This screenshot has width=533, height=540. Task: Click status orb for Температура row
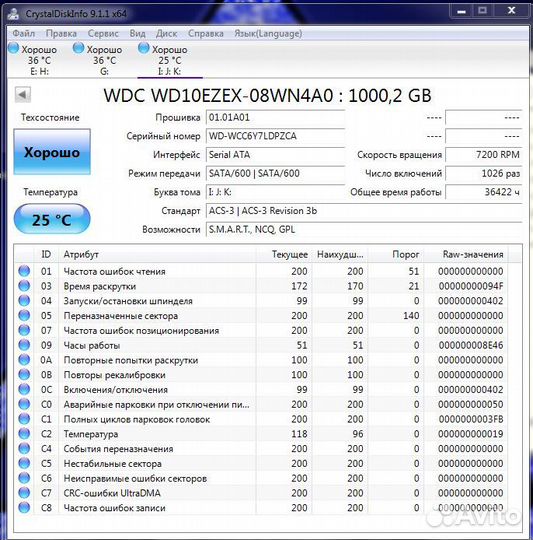24,434
